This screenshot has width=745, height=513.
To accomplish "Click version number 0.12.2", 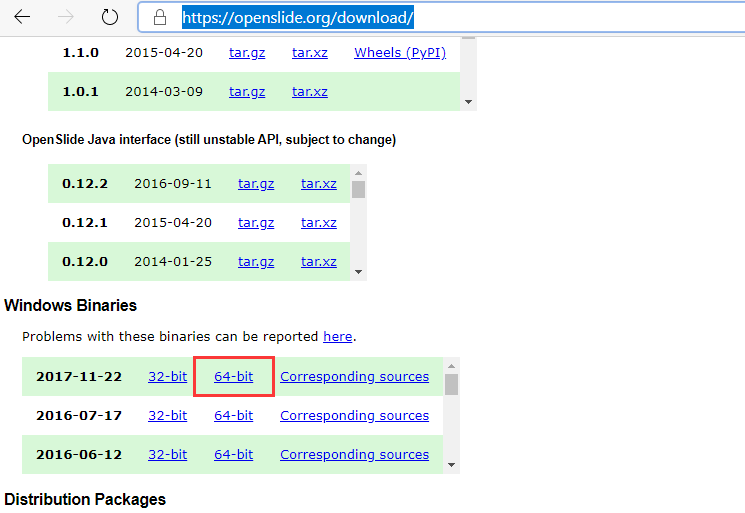I will pos(85,183).
